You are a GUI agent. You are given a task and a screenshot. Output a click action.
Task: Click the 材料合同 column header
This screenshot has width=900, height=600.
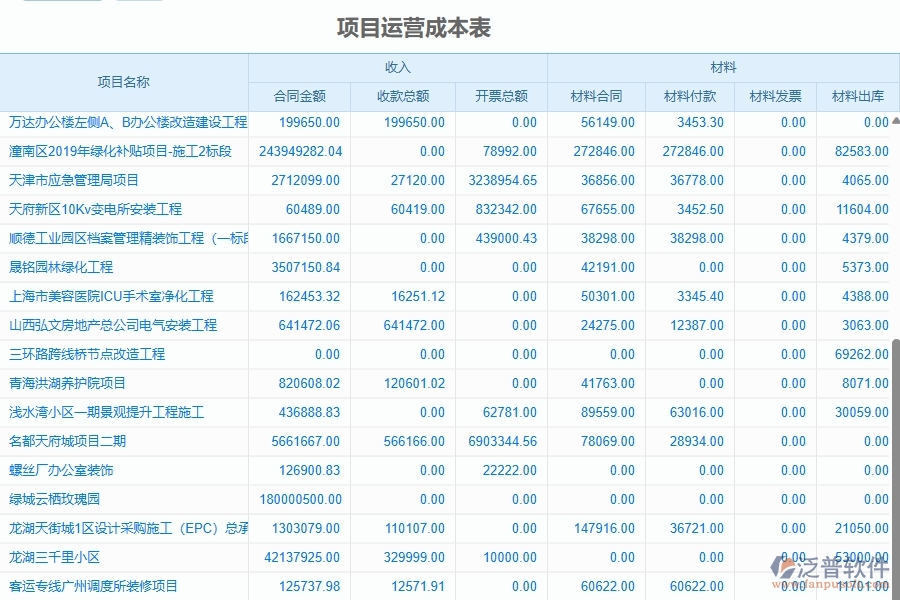(x=597, y=96)
